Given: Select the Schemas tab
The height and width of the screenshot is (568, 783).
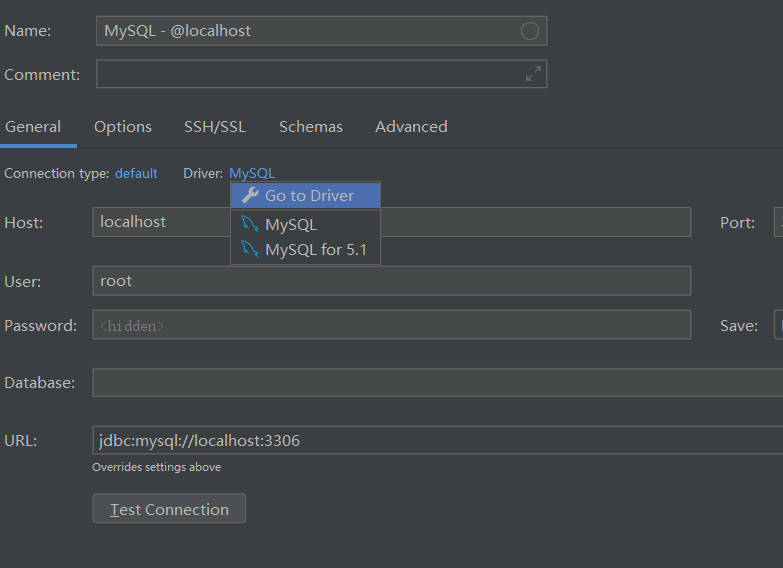Looking at the screenshot, I should pos(311,127).
